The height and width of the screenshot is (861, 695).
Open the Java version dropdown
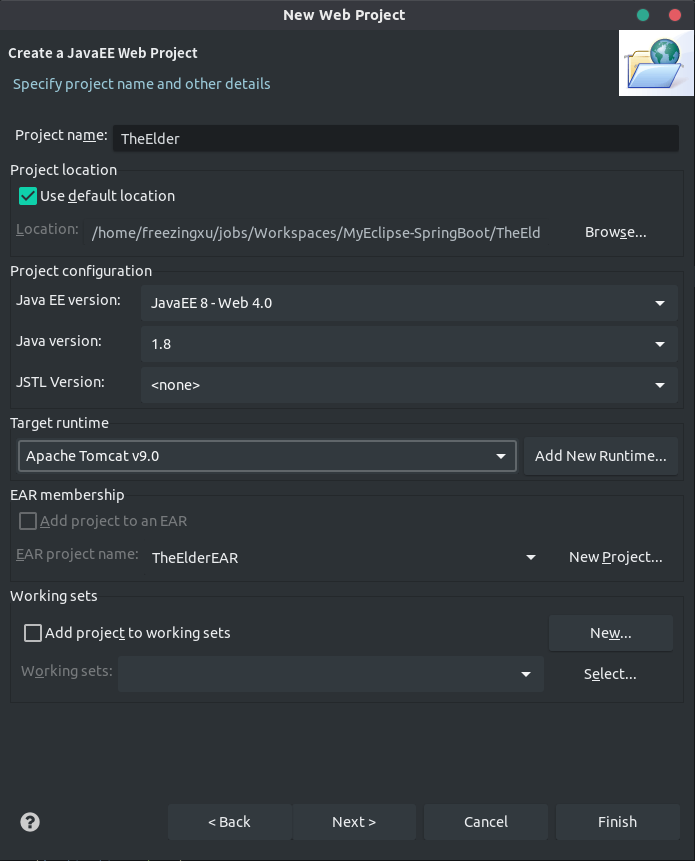409,344
